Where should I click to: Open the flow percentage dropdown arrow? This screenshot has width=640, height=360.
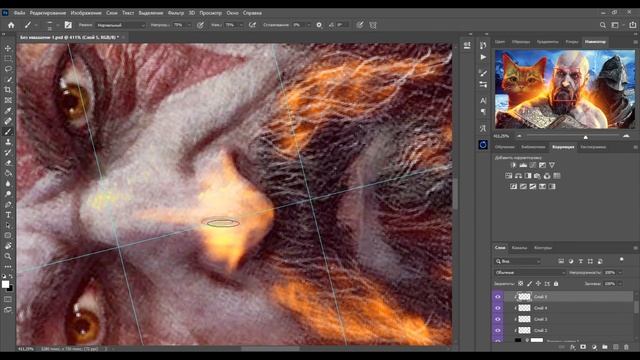click(241, 25)
